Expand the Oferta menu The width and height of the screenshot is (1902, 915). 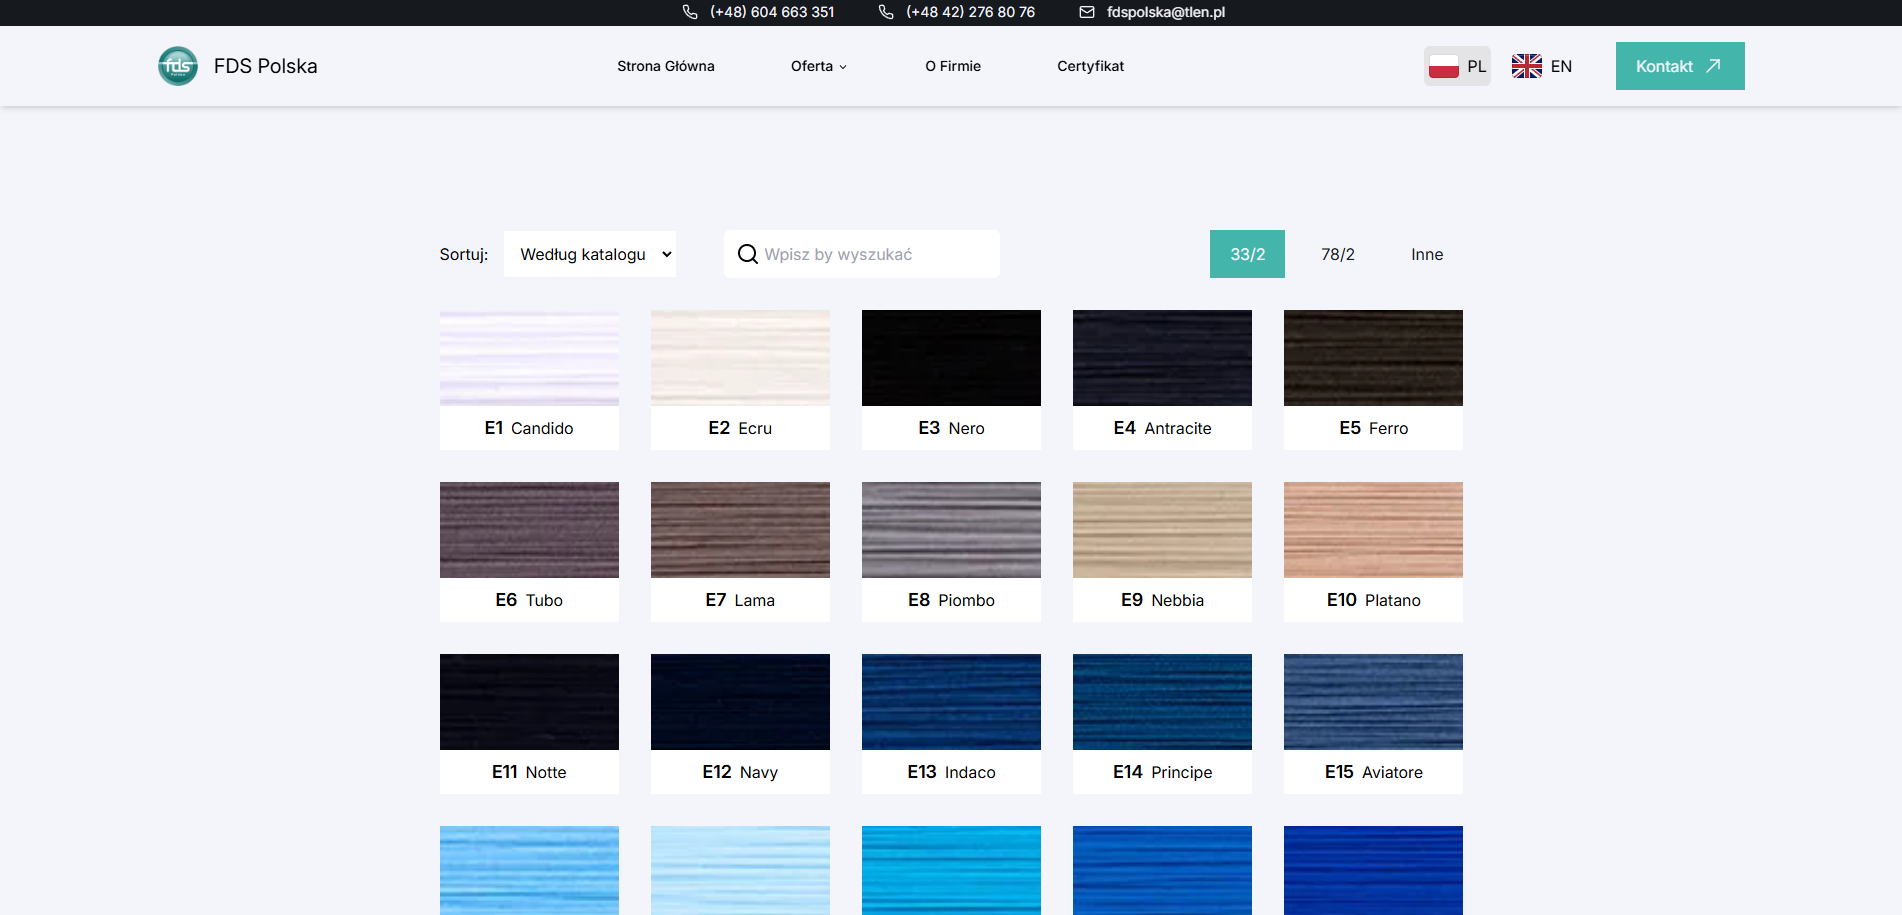(x=819, y=66)
